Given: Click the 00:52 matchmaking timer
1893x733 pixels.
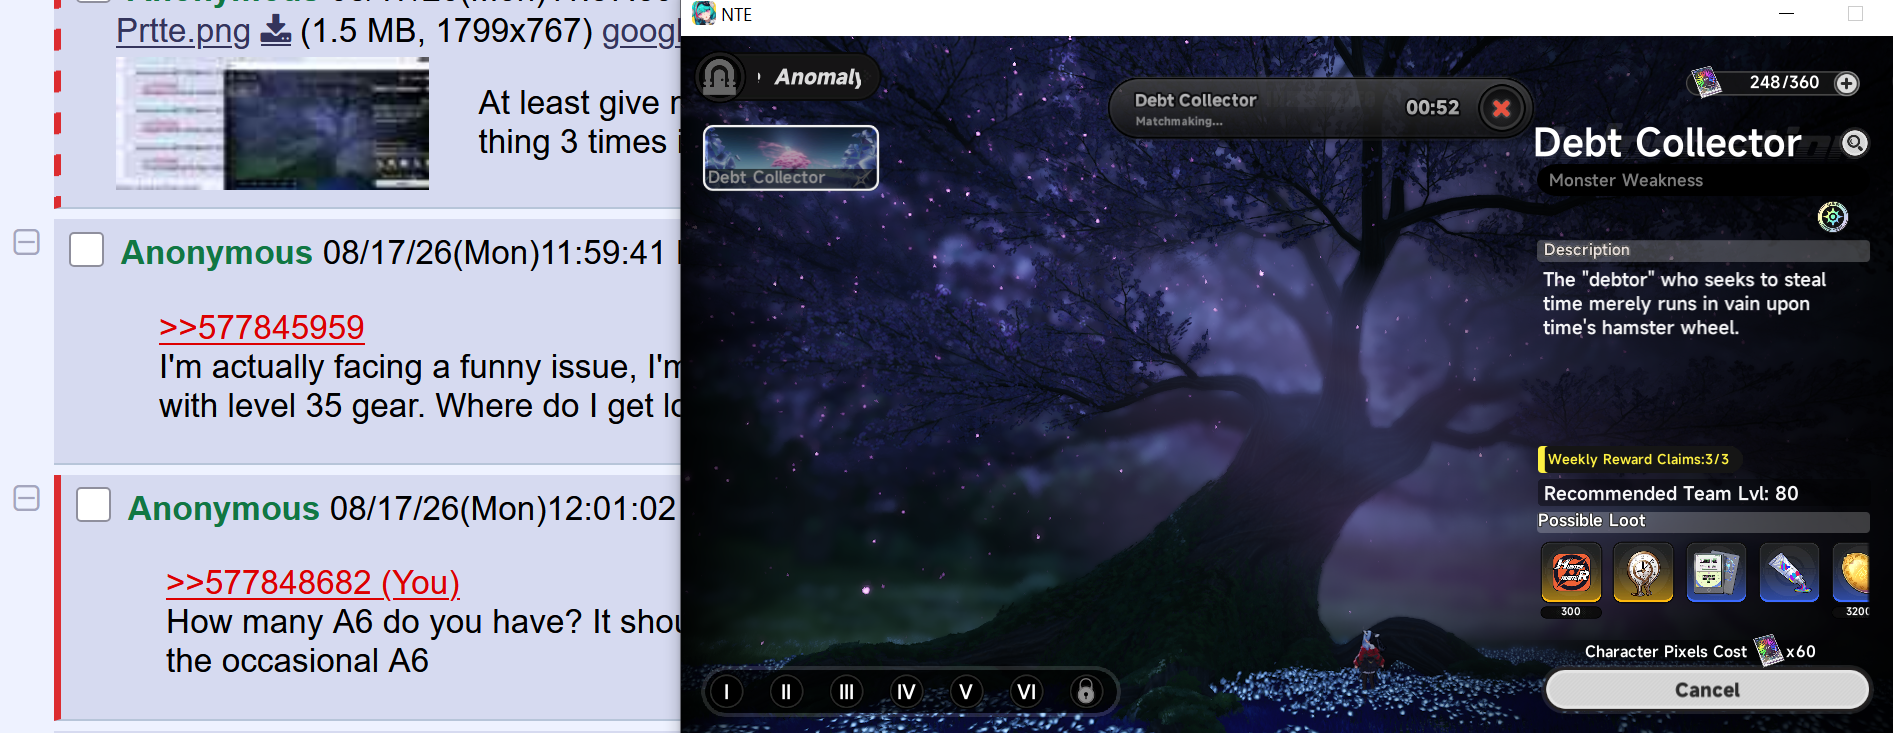Looking at the screenshot, I should (x=1432, y=107).
